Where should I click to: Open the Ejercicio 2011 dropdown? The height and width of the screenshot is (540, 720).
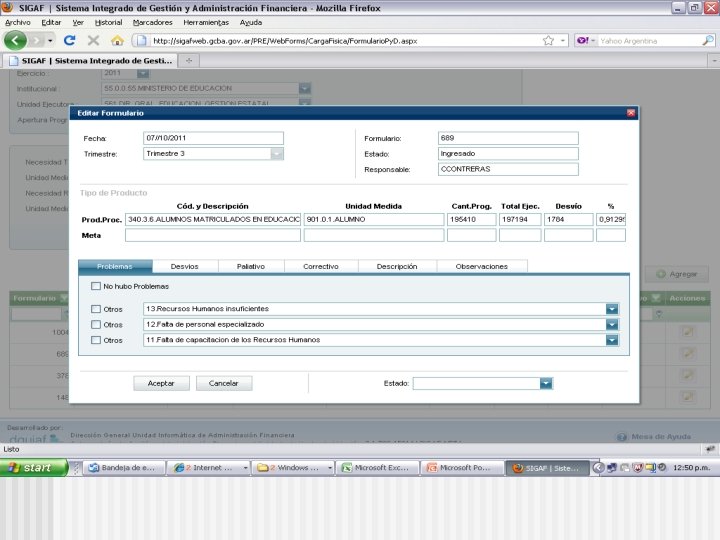143,73
